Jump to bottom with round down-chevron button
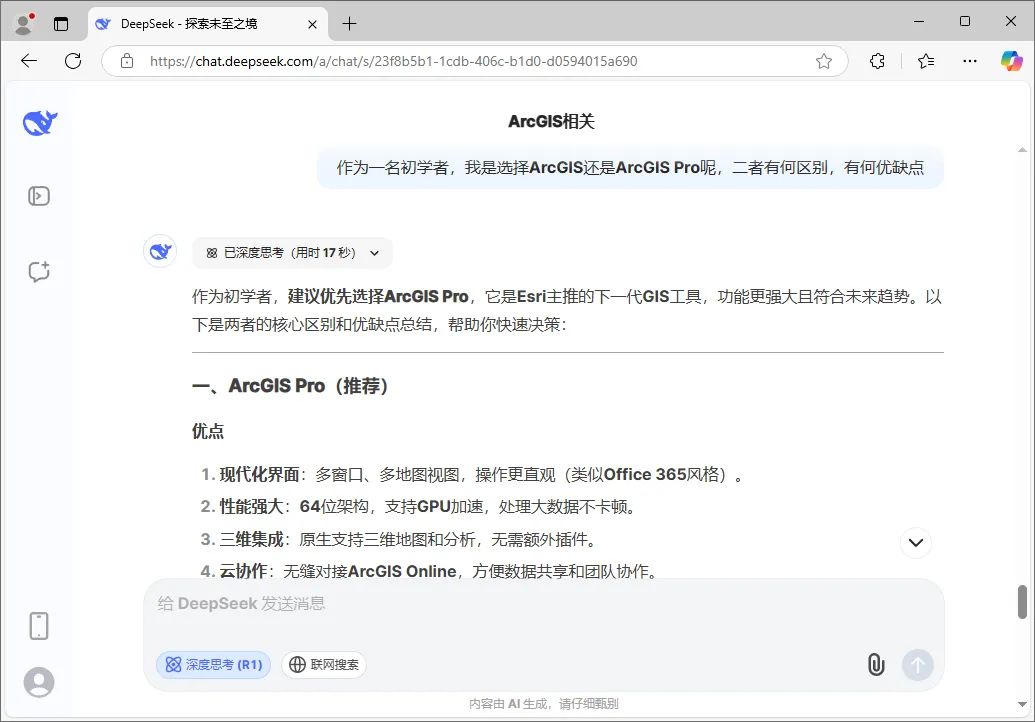 pos(916,542)
